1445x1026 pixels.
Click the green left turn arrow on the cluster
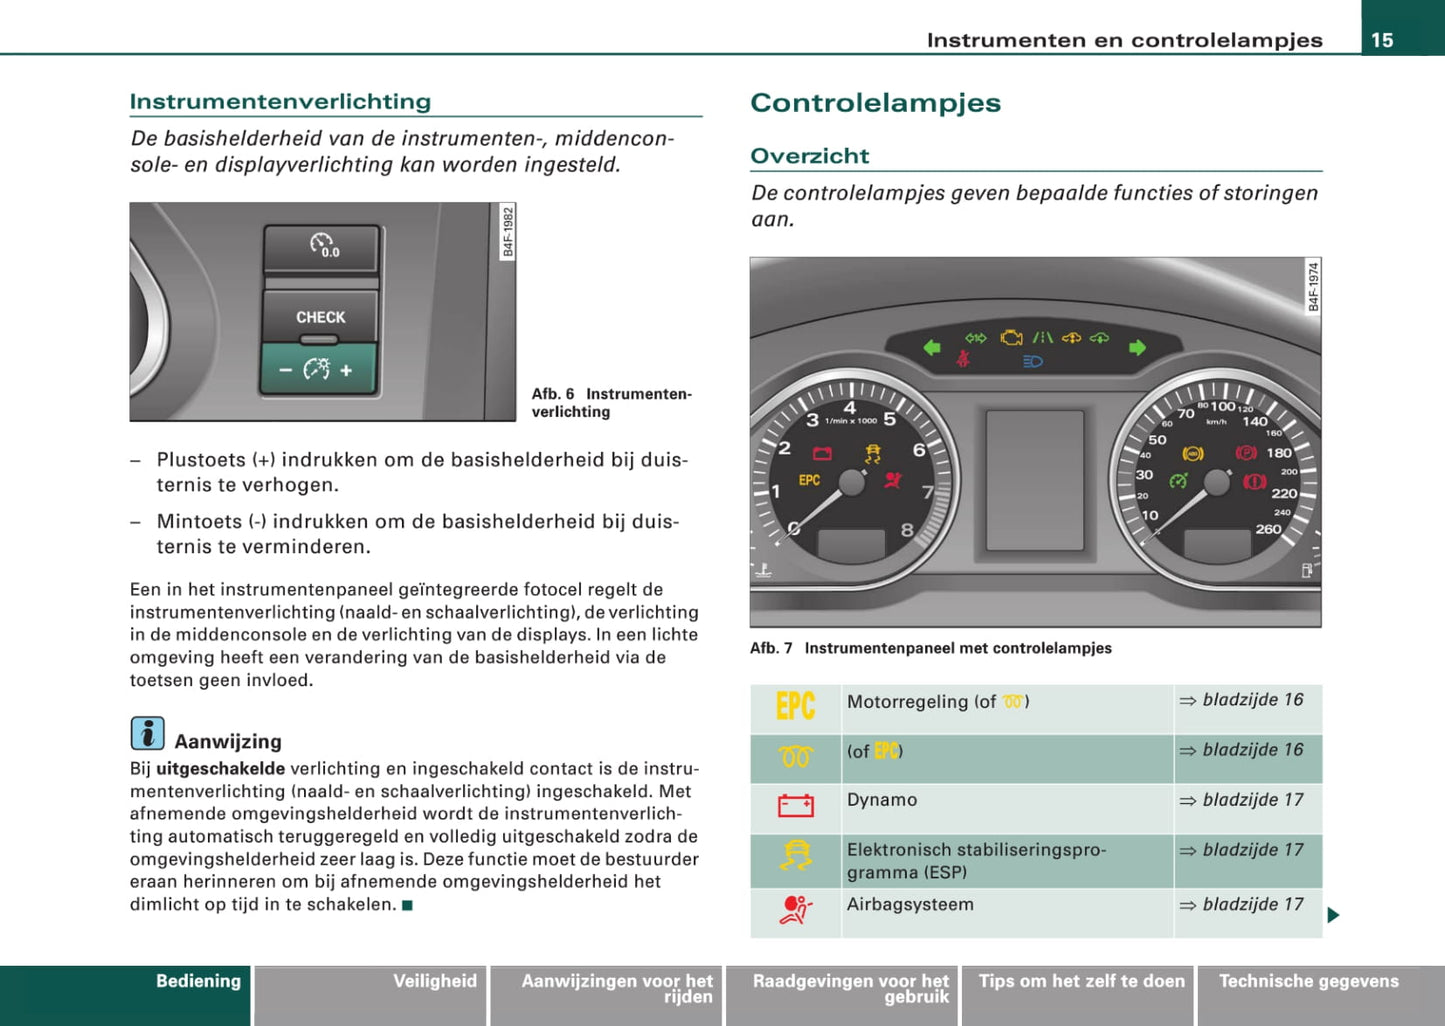(x=932, y=348)
